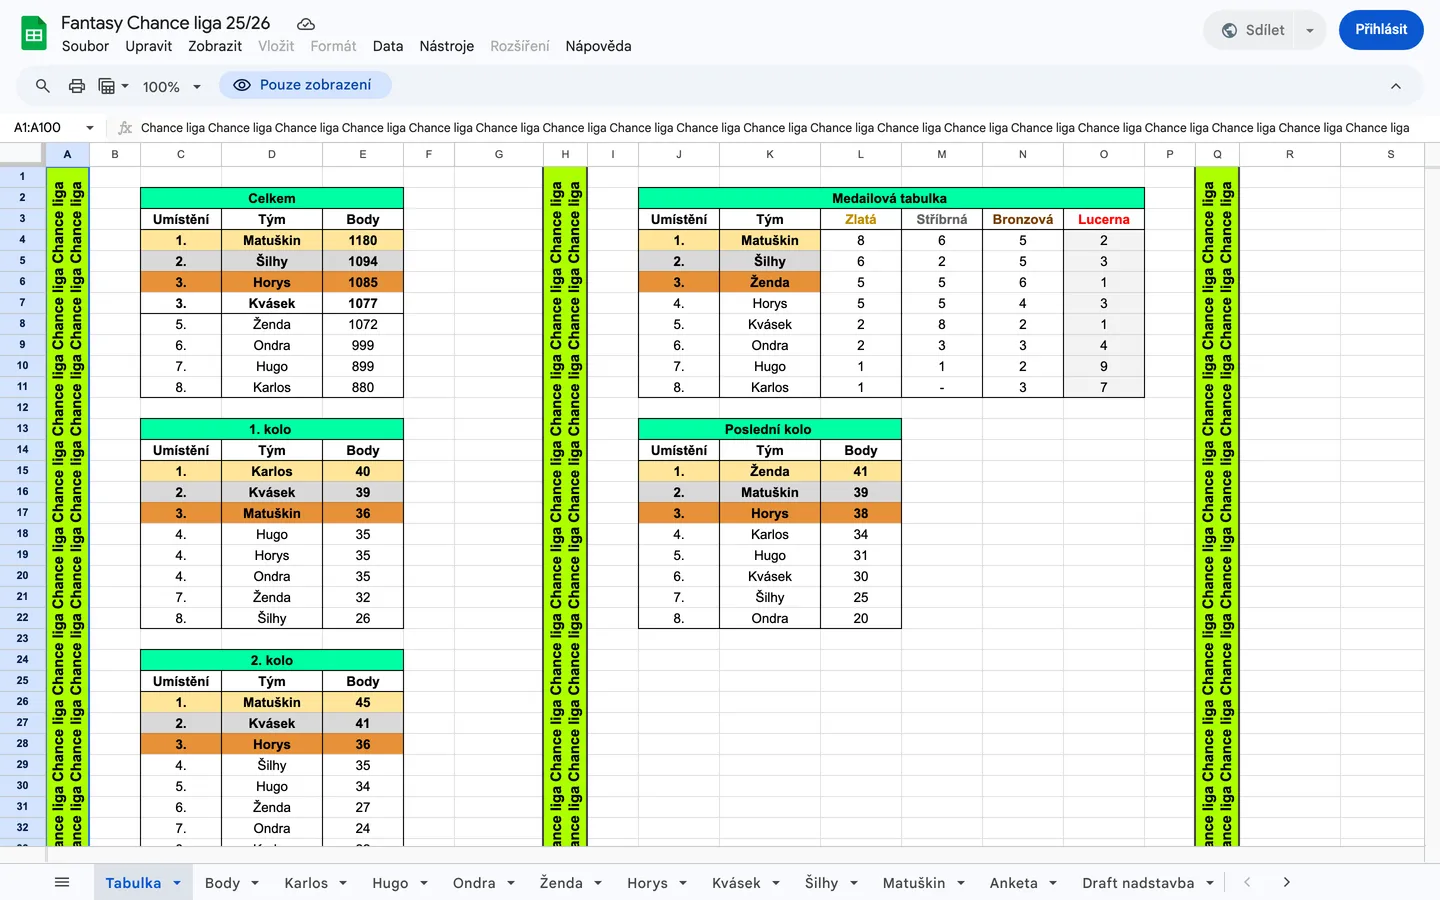Screen dimensions: 1440x900
Task: Click the cell with value 880
Action: click(363, 387)
